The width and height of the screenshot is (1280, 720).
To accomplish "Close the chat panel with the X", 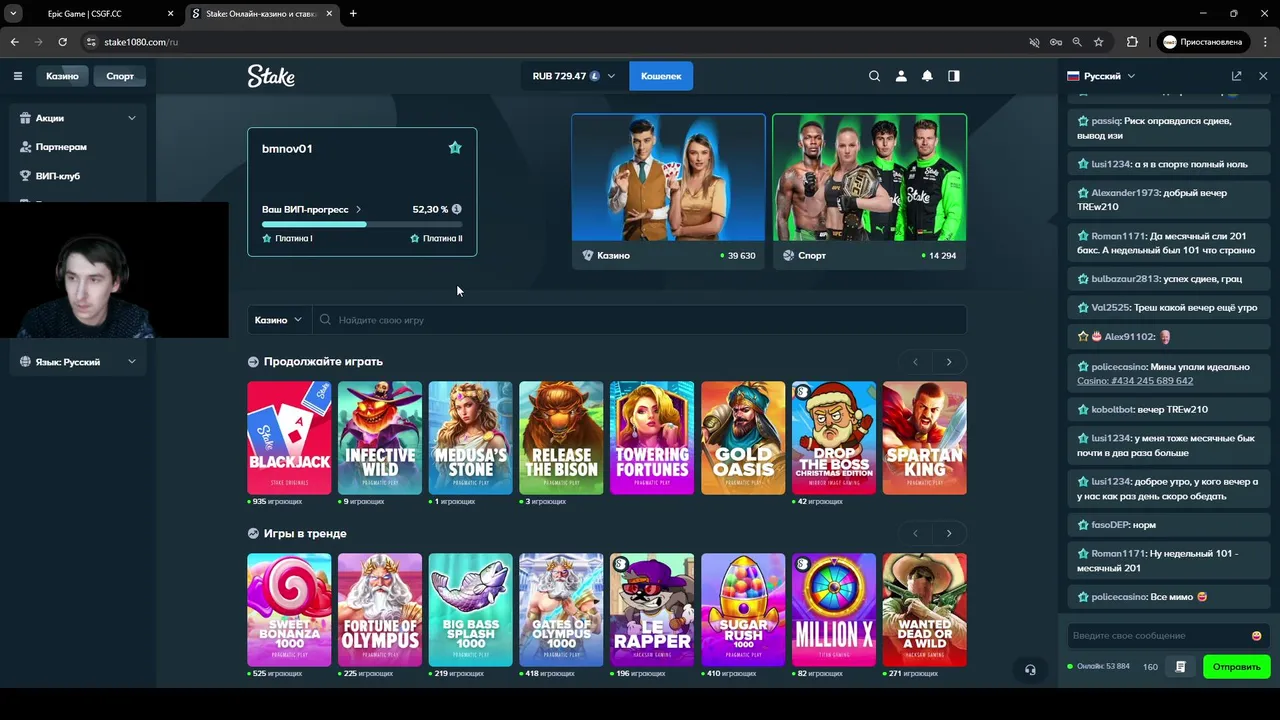I will click(x=1263, y=76).
